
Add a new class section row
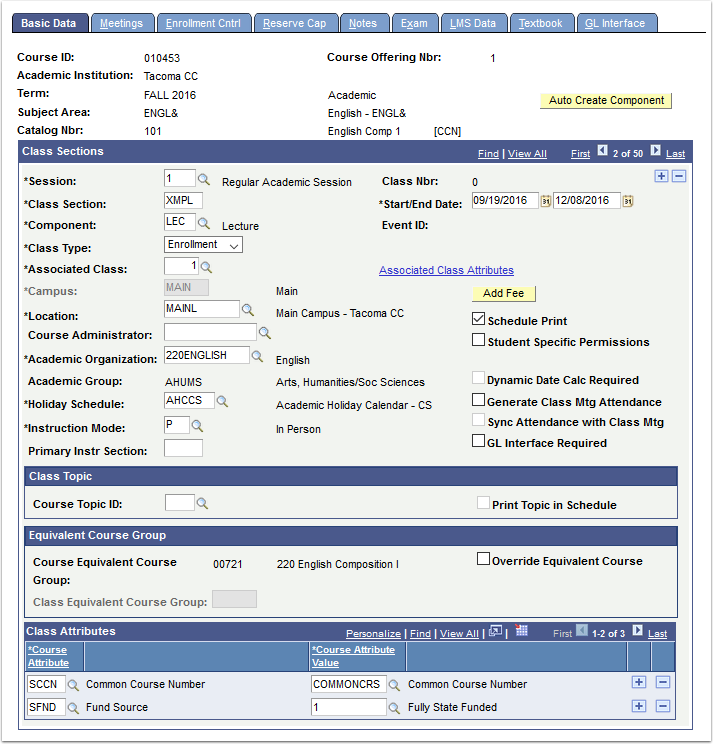coord(661,177)
